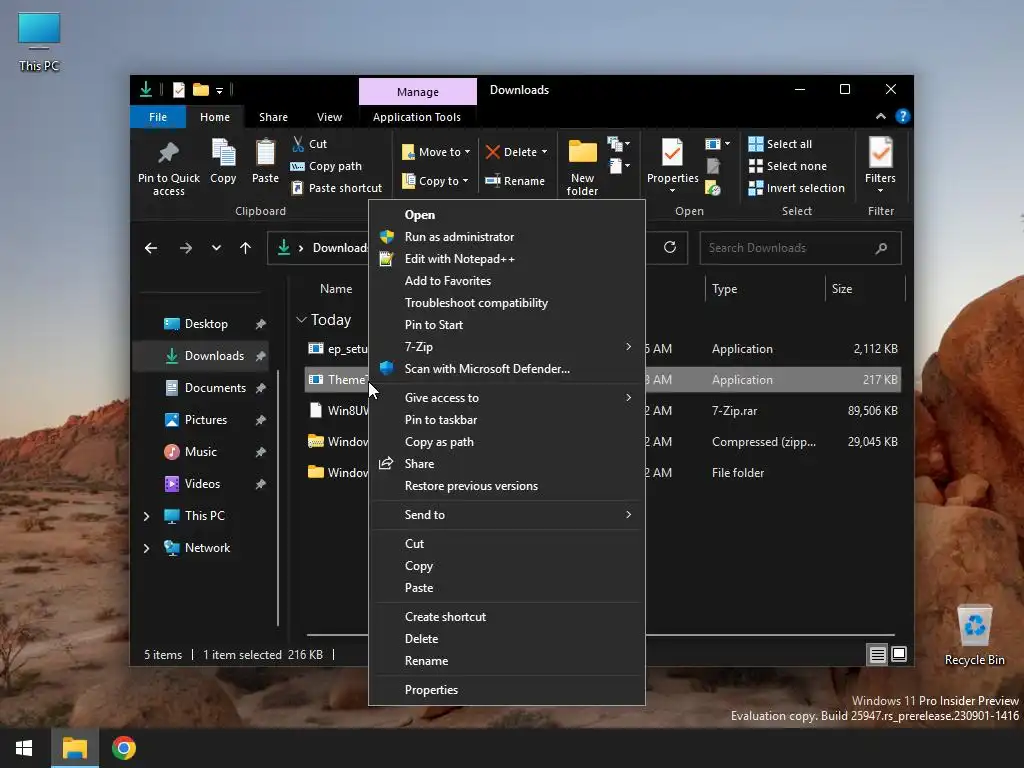Switch to the View tab

[329, 117]
